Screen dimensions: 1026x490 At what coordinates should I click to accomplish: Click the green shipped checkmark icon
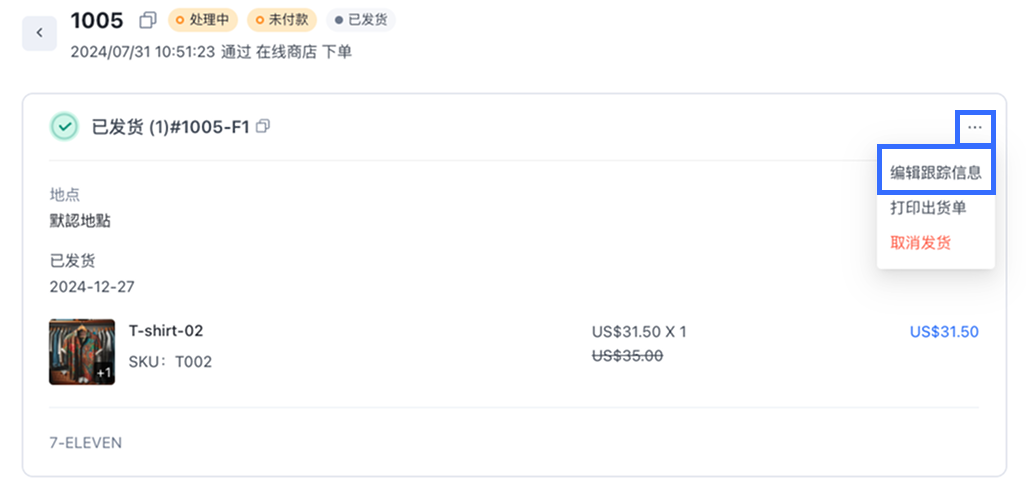click(x=64, y=127)
